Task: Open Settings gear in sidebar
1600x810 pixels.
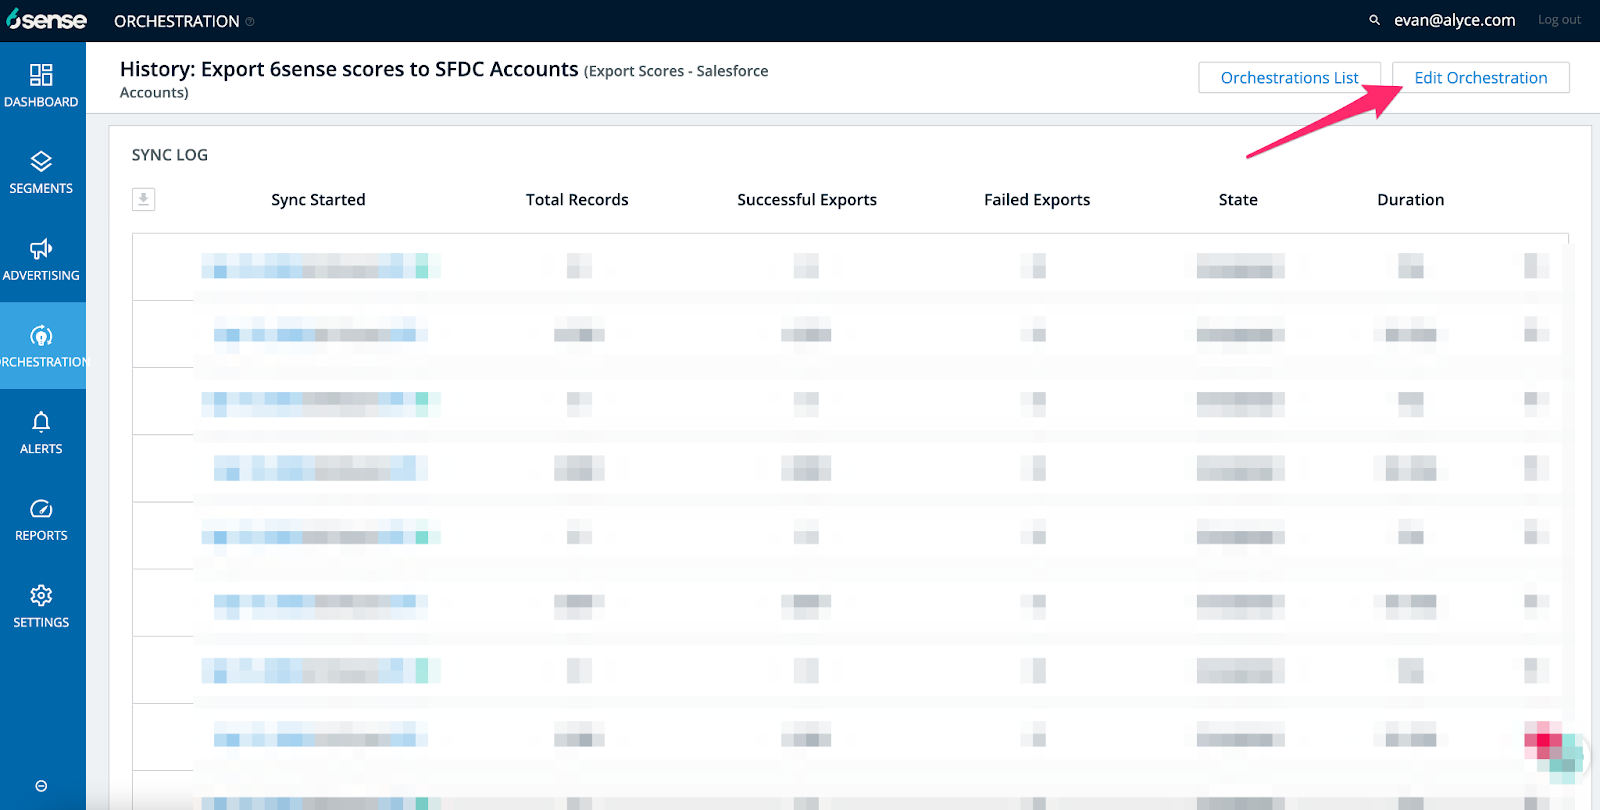Action: [41, 606]
